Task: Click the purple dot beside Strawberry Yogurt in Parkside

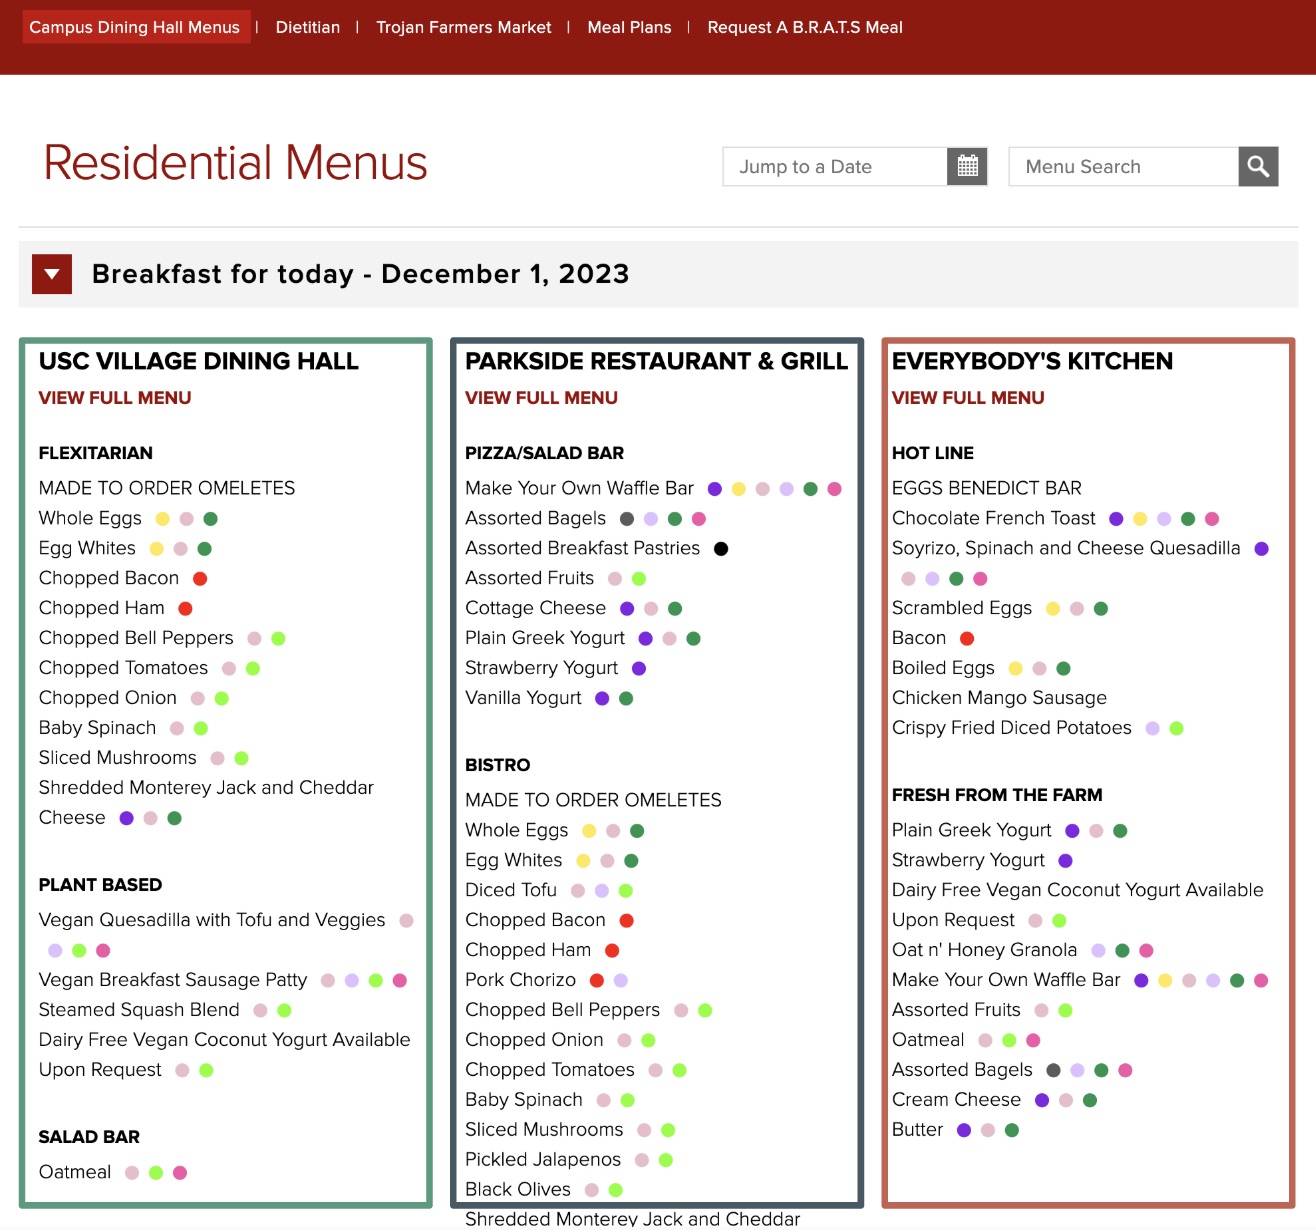Action: coord(639,669)
